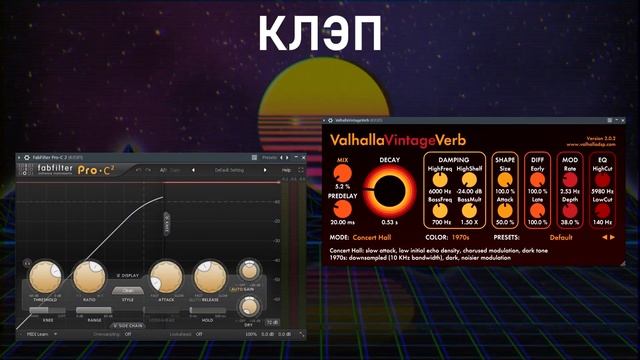Click the Dry gain knob in Pro-C 2
Image resolution: width=640 pixels, height=360 pixels.
[249, 307]
